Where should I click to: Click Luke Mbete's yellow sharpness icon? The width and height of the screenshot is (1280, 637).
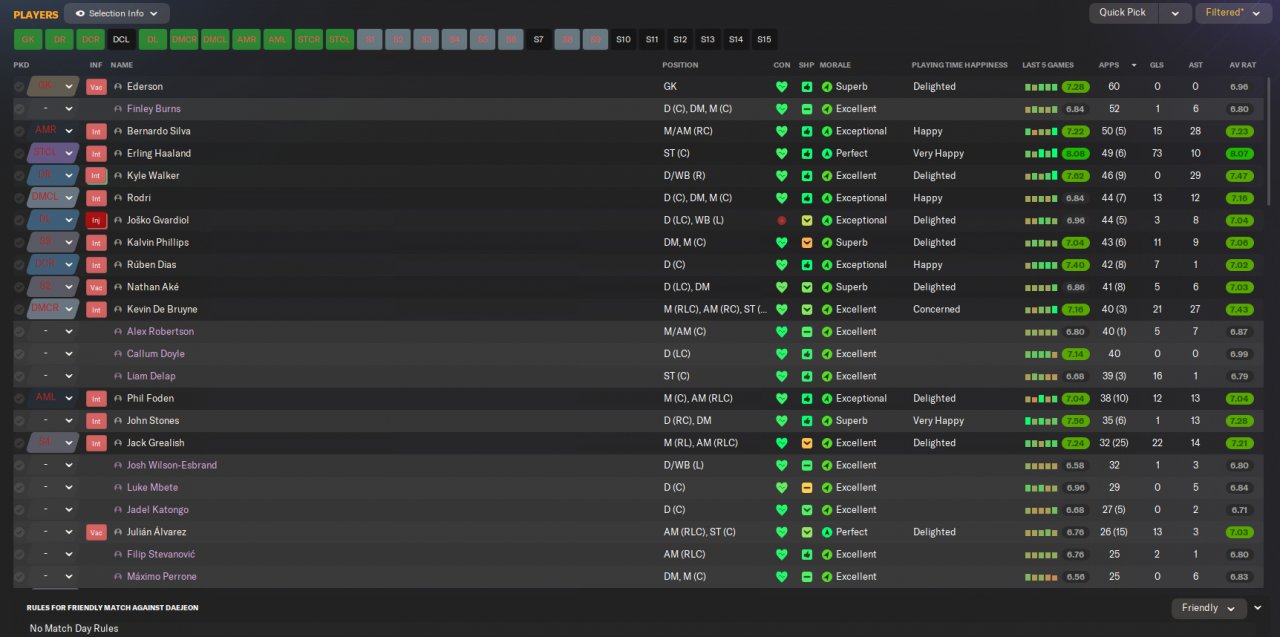tap(807, 488)
